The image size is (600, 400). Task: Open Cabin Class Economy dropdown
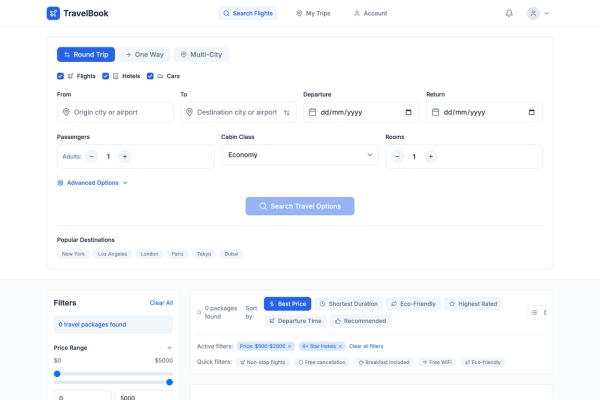300,155
